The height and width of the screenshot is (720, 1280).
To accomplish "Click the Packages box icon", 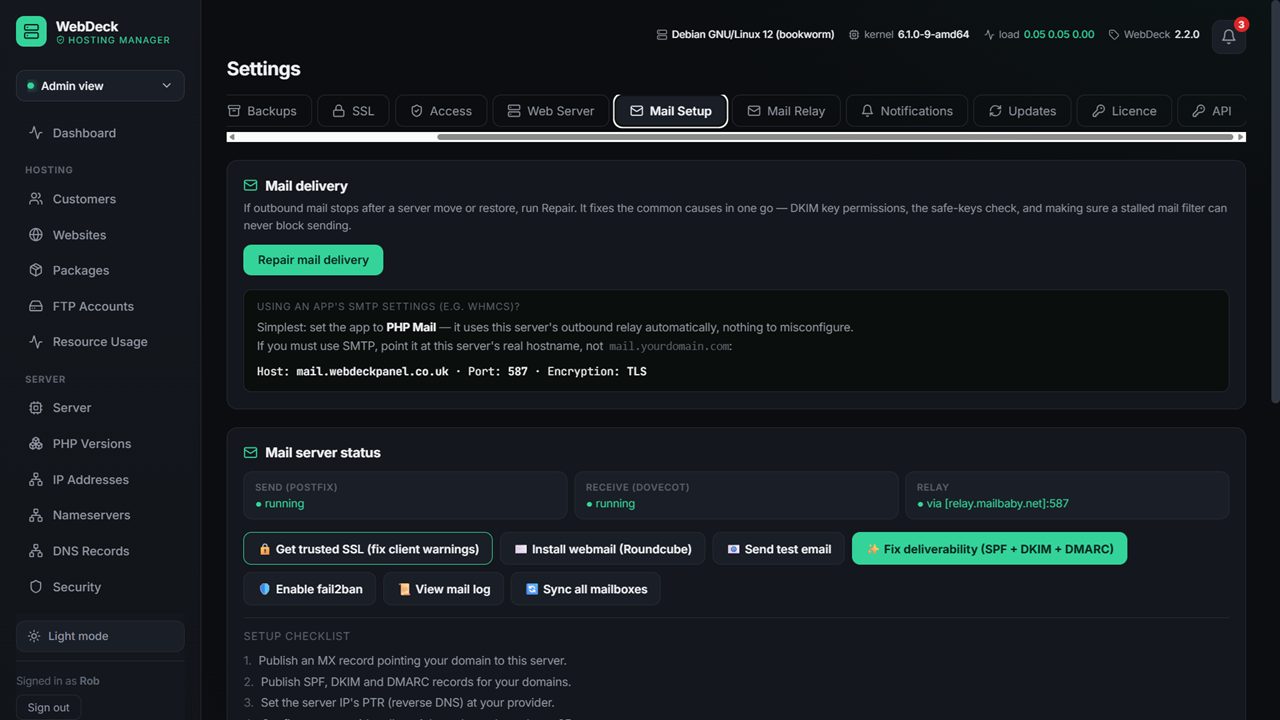I will click(36, 270).
